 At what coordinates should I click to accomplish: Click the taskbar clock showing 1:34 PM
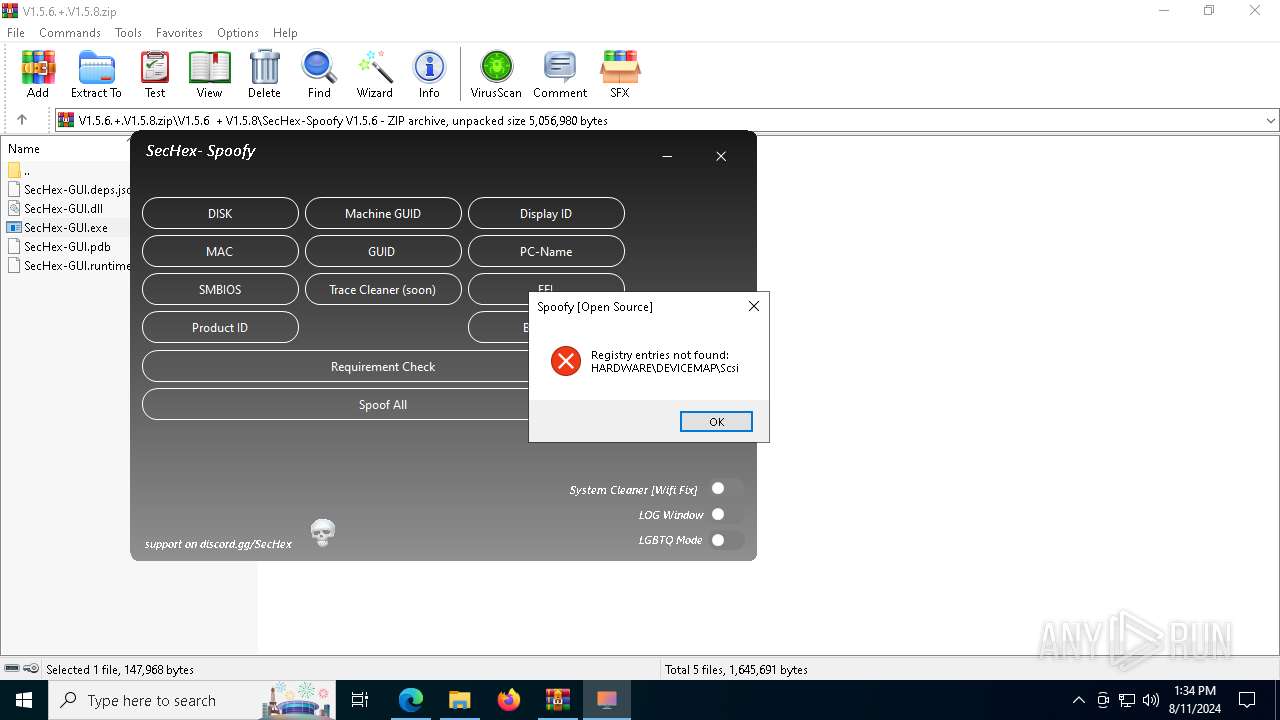click(1195, 700)
